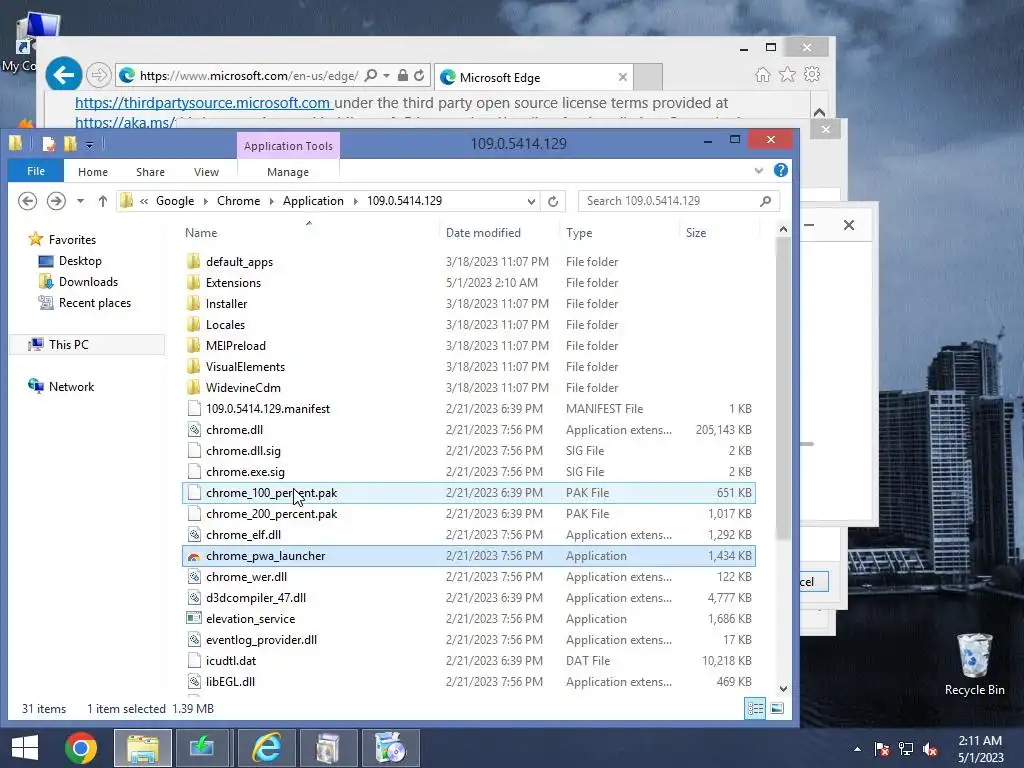
Task: Select the icudtl.dat file
Action: [231, 661]
